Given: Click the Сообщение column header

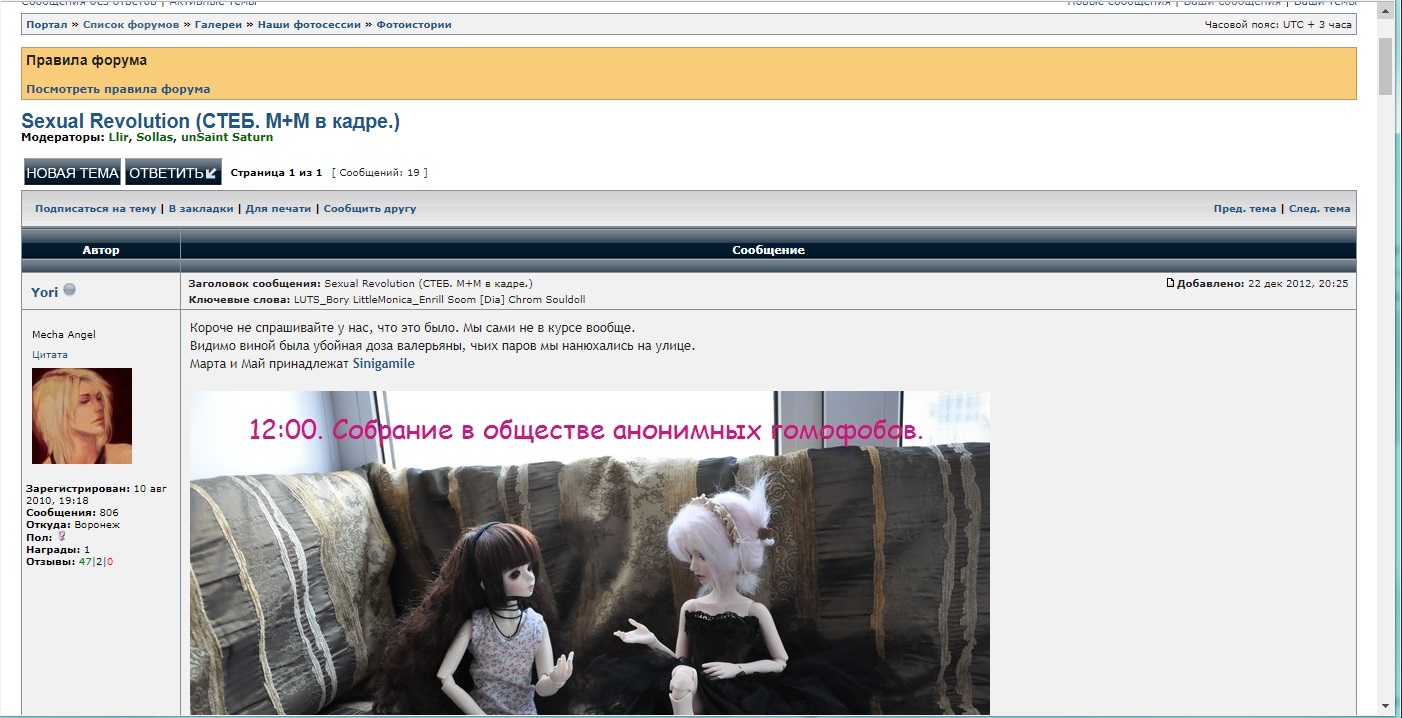Looking at the screenshot, I should pyautogui.click(x=768, y=250).
